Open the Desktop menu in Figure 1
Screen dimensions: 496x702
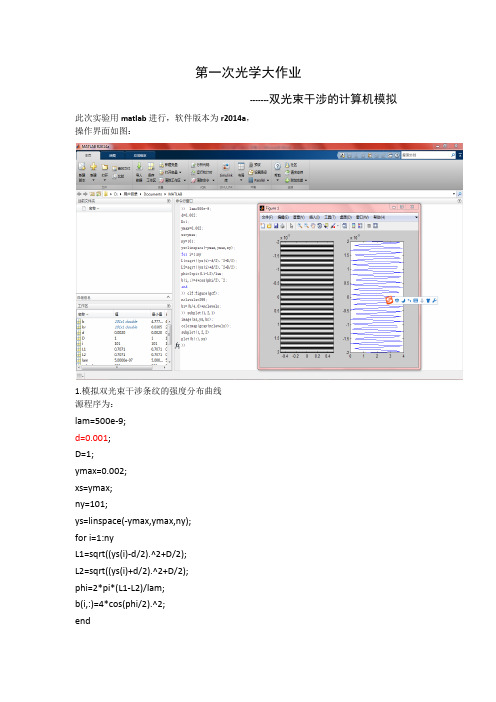(x=346, y=217)
